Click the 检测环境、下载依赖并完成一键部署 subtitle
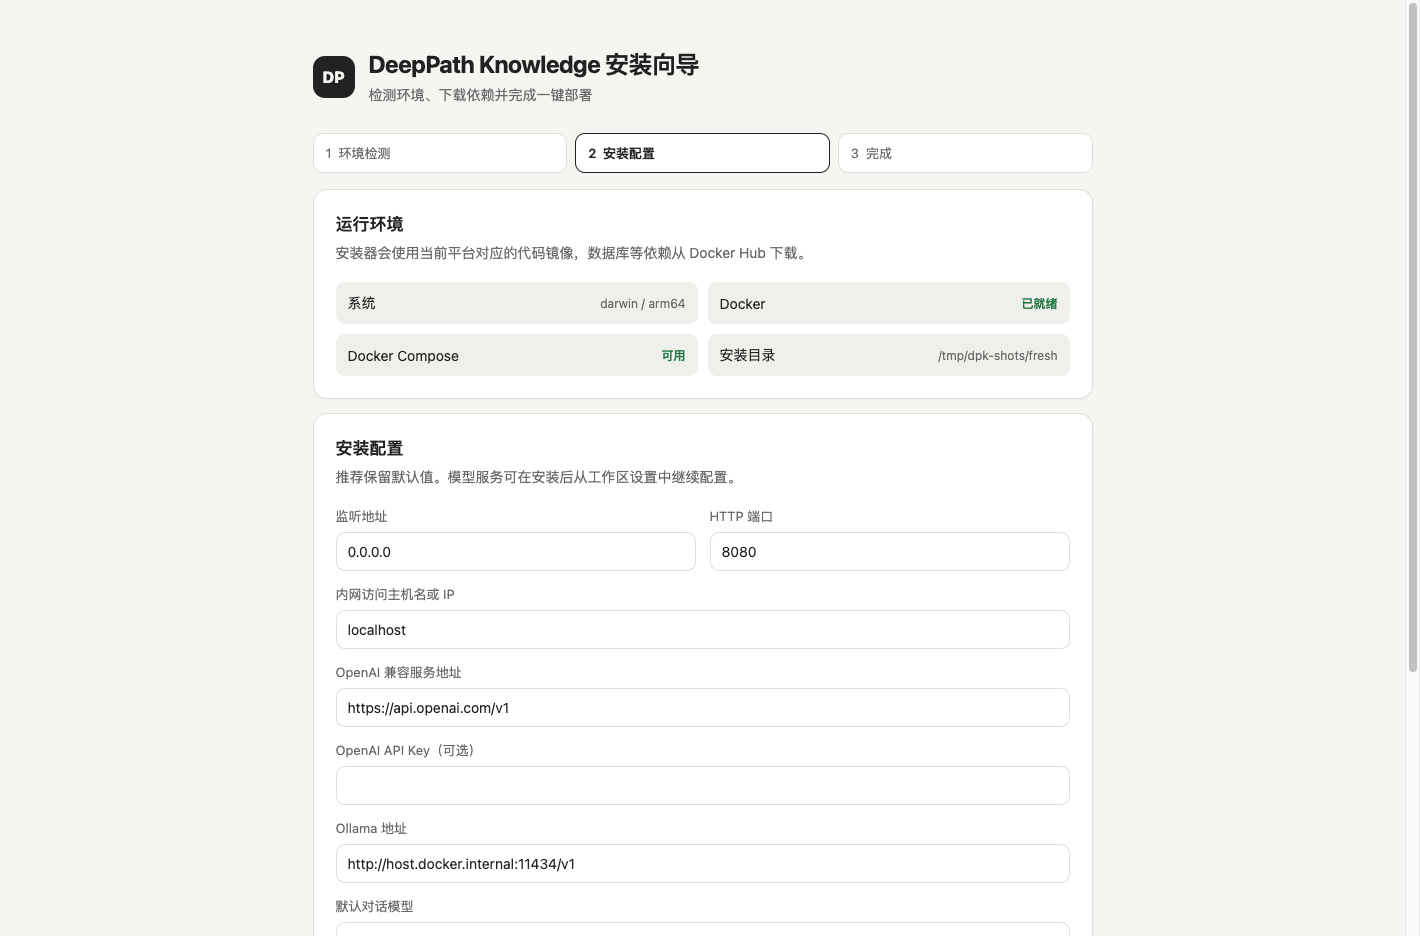This screenshot has width=1420, height=936. pos(480,95)
